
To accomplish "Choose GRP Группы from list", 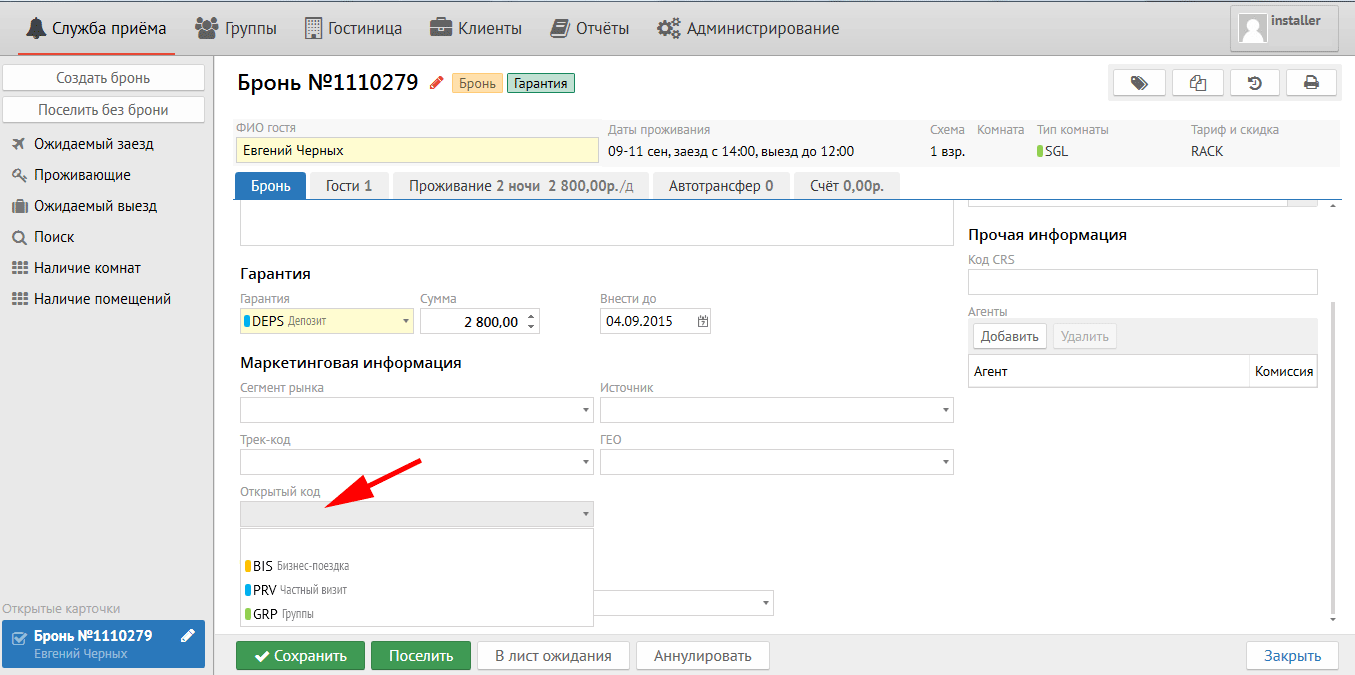I will coord(285,614).
